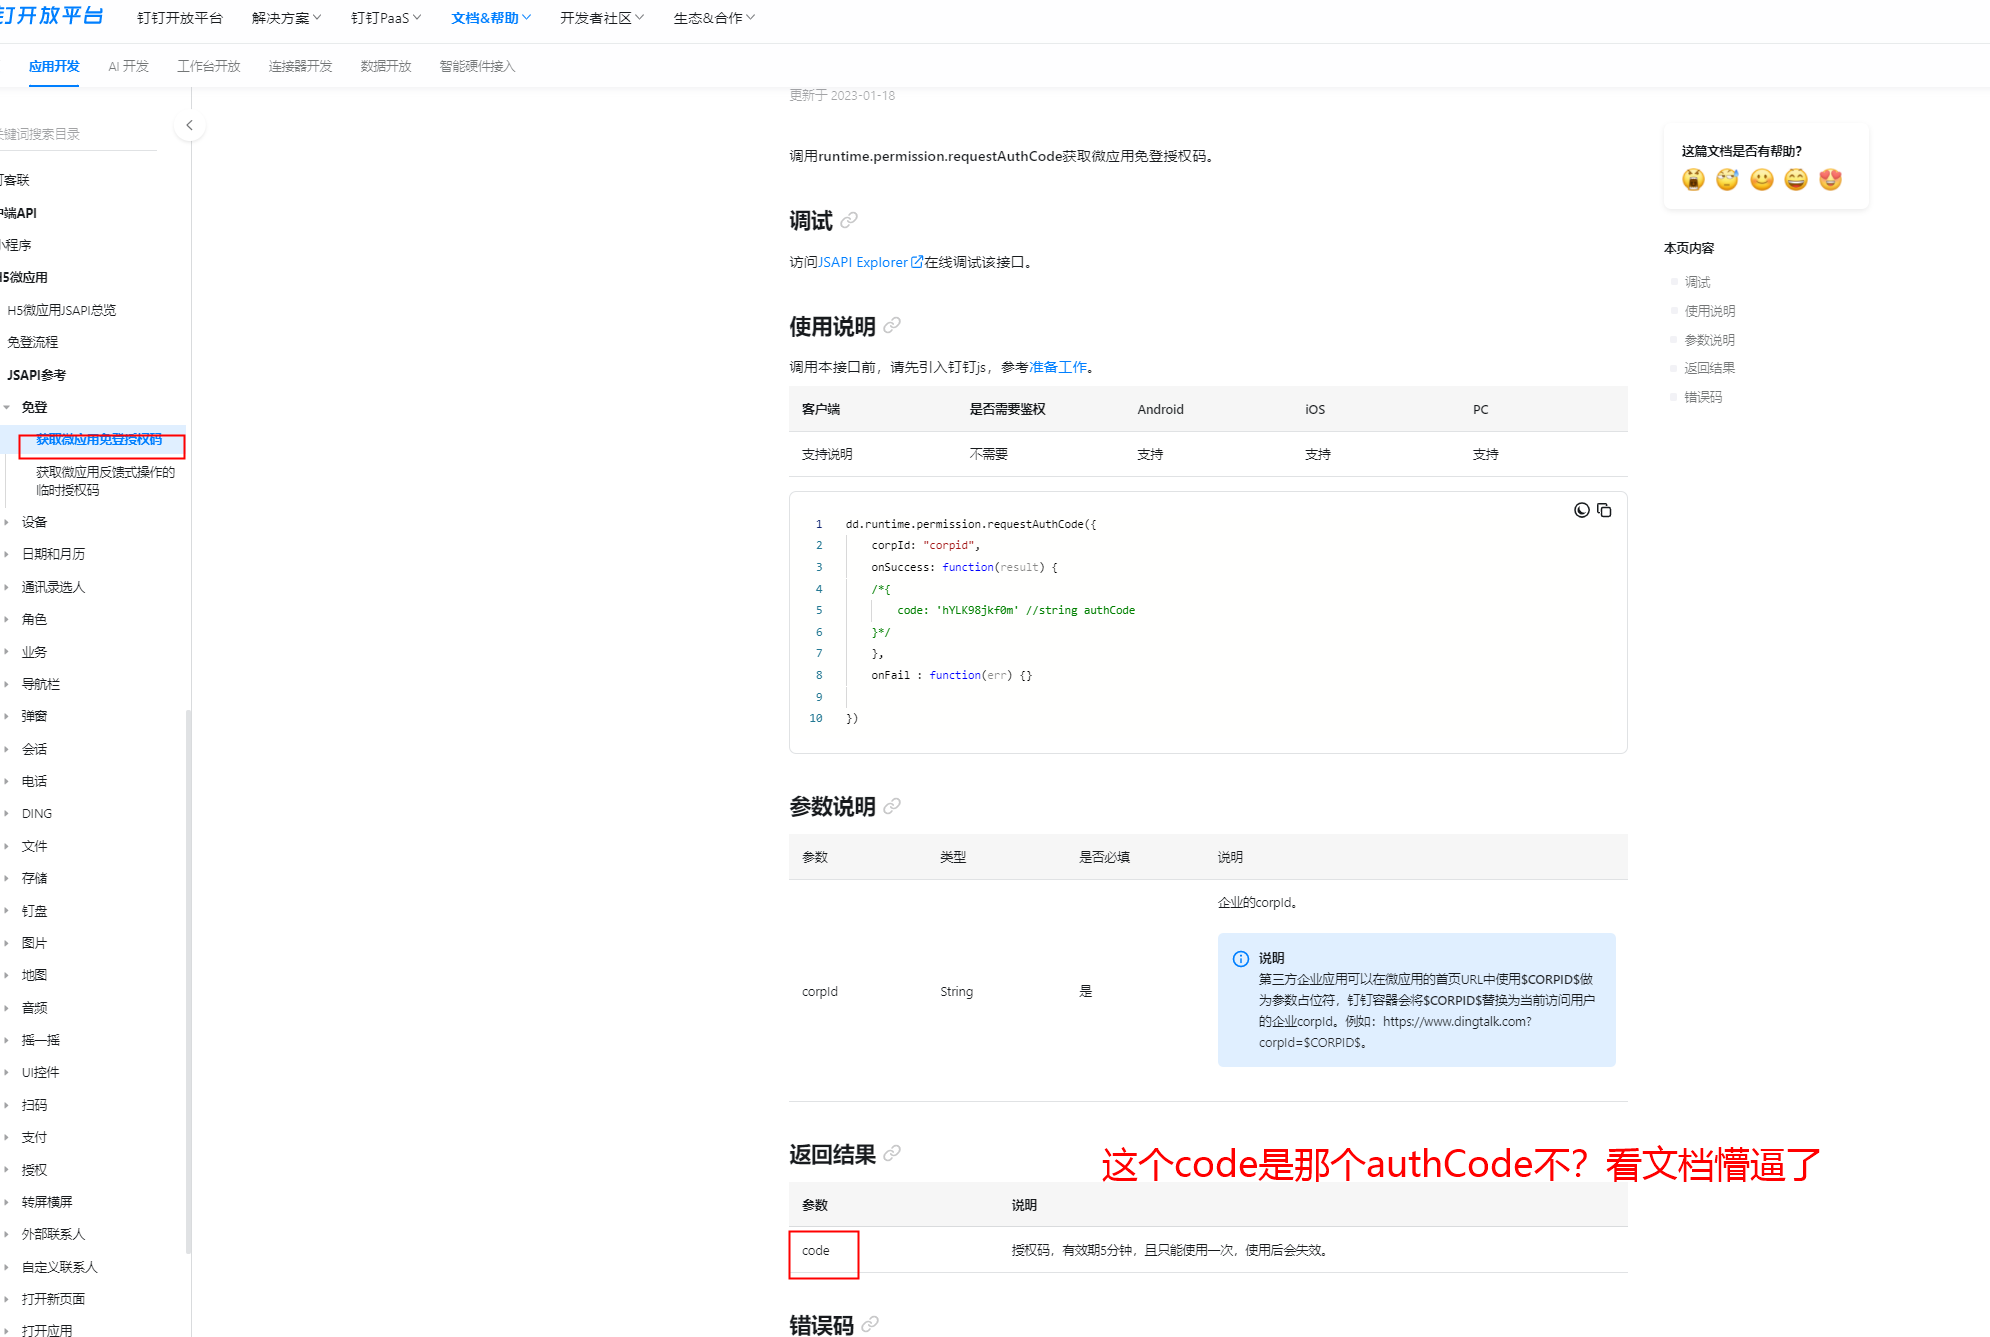Open the 钉钉PaaS dropdown menu
Image resolution: width=1990 pixels, height=1337 pixels.
[386, 18]
